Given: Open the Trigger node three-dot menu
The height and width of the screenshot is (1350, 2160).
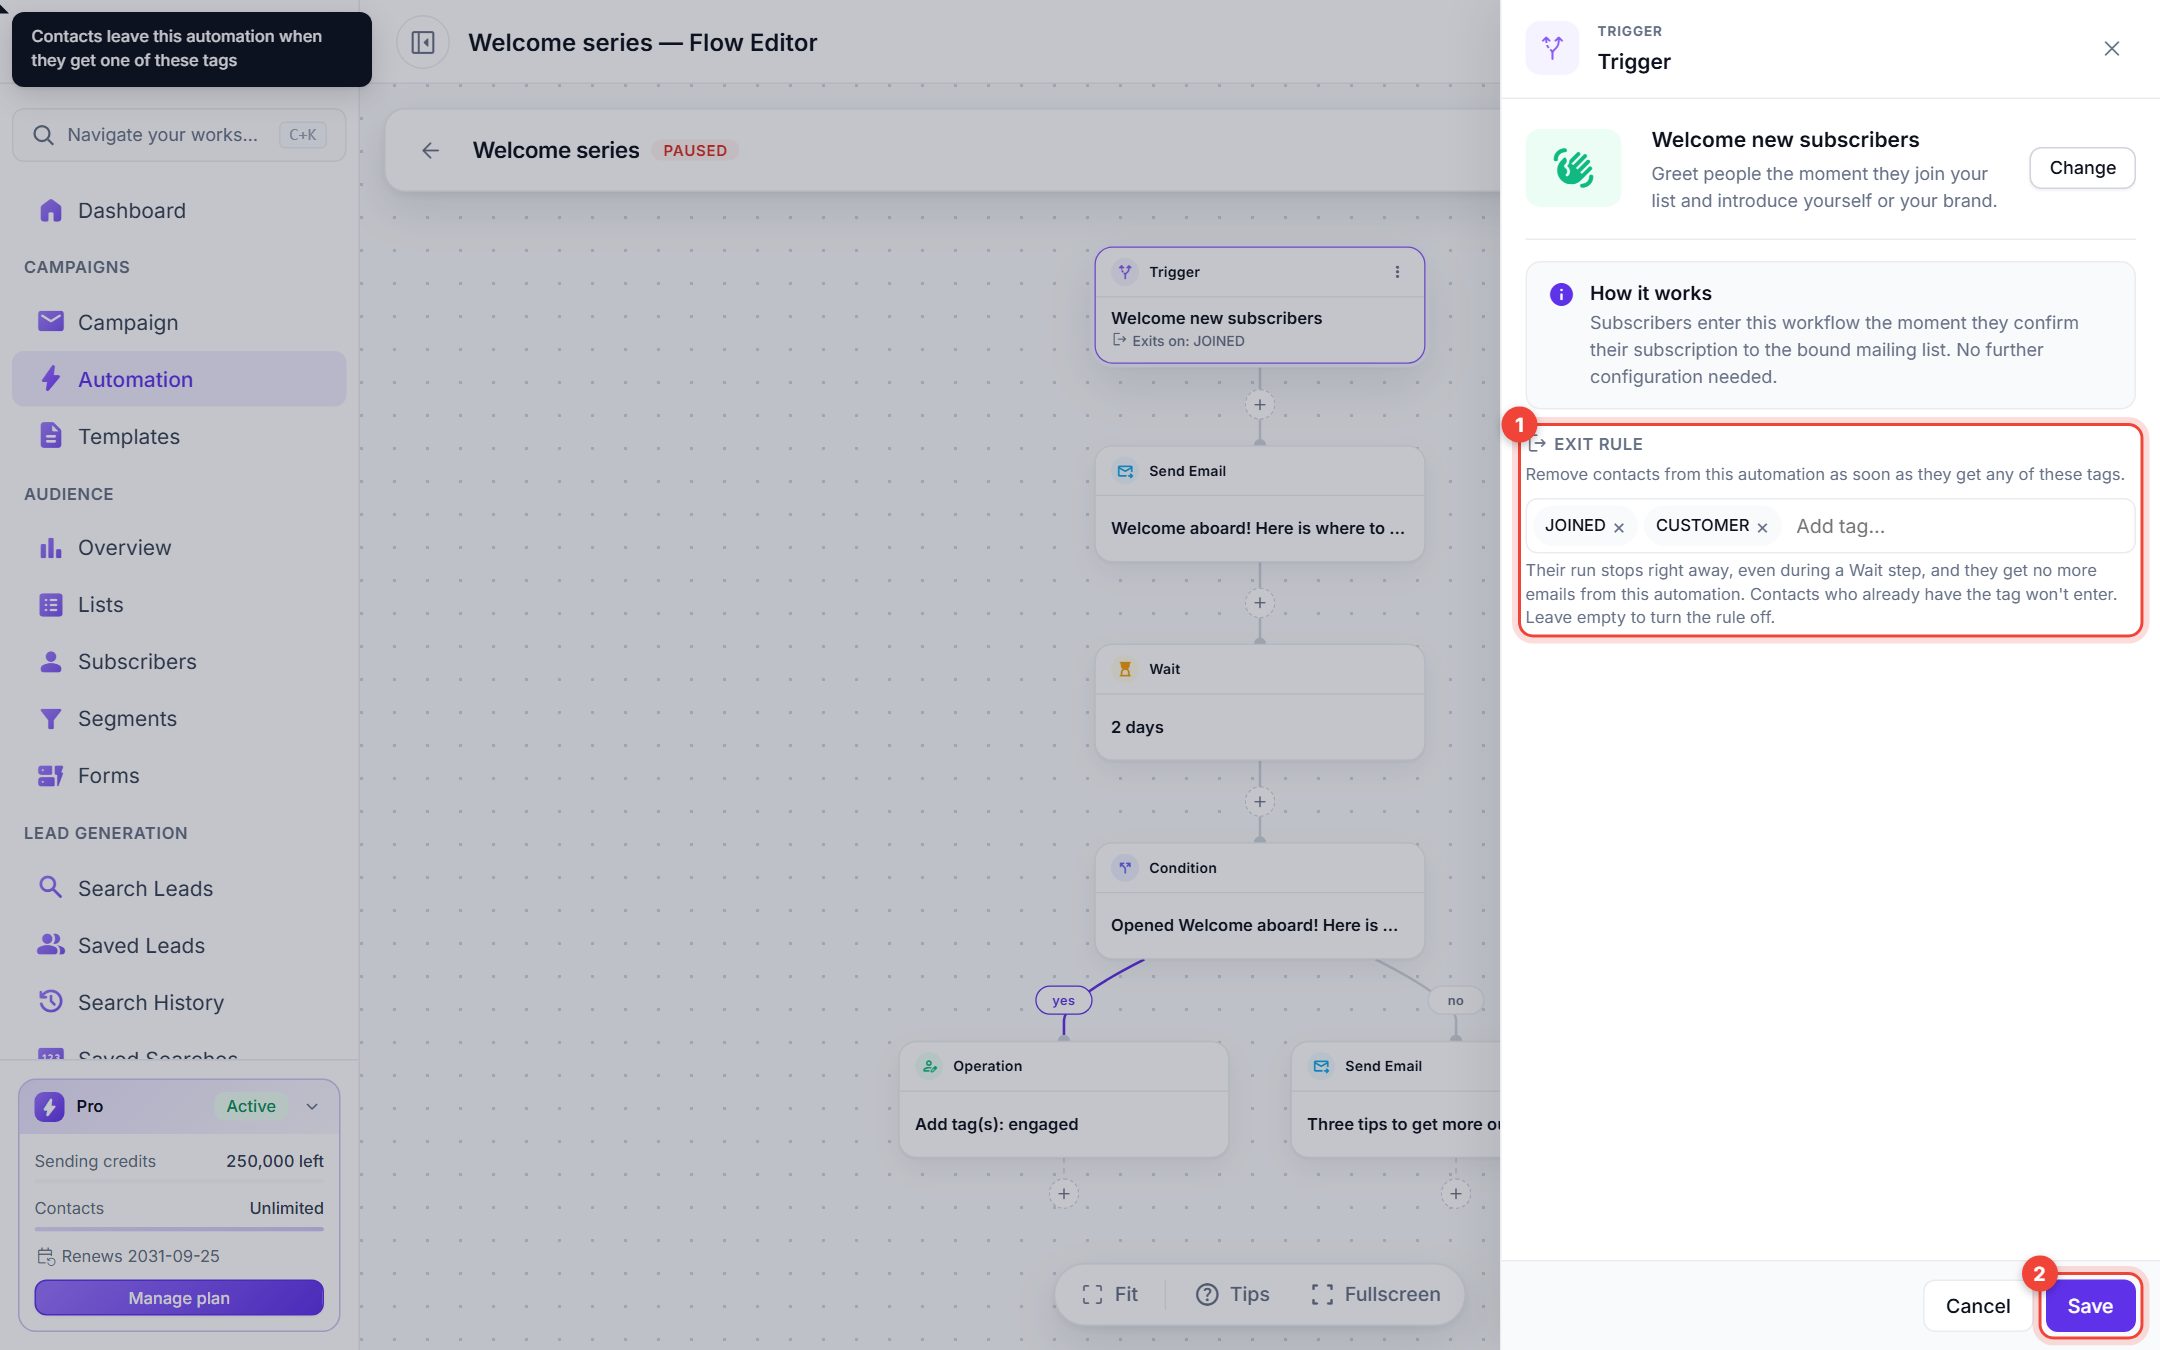Looking at the screenshot, I should [1397, 272].
